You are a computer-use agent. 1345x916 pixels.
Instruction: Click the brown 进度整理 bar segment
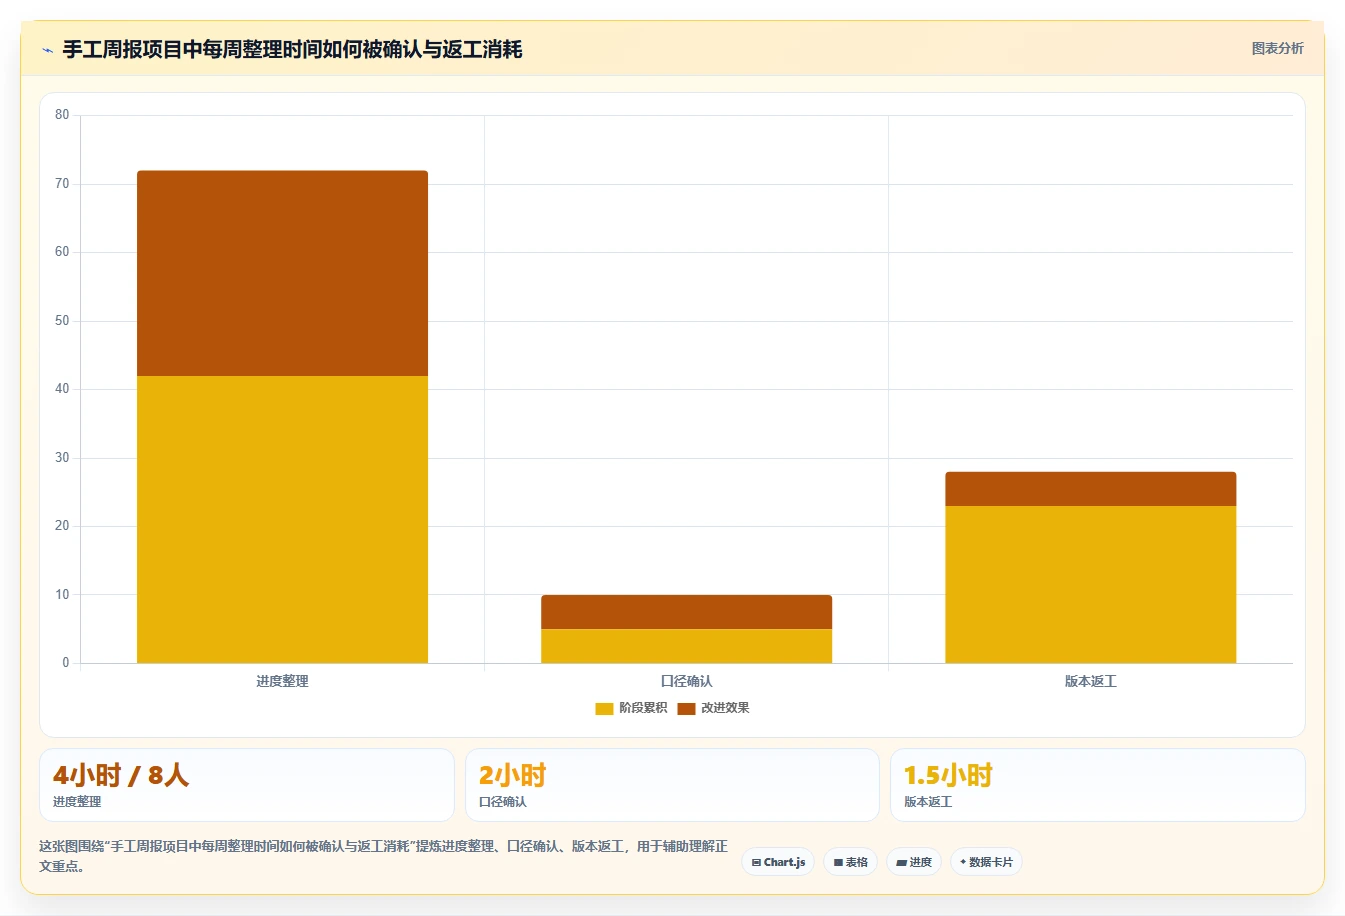click(x=282, y=273)
